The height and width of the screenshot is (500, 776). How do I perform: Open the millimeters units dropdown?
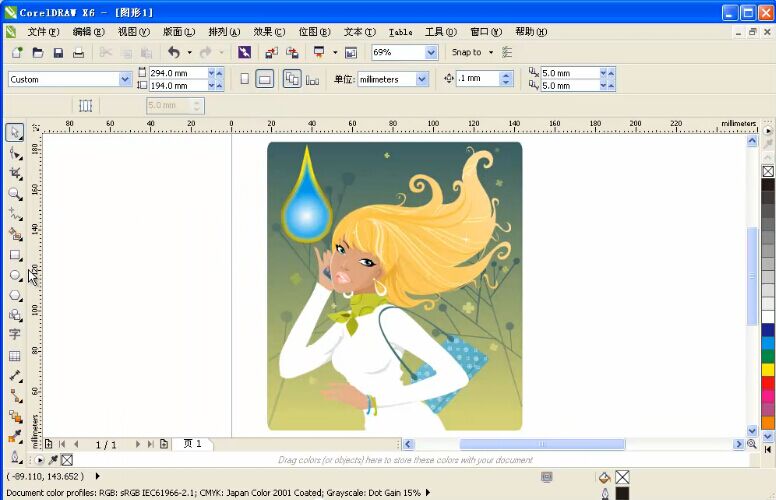[x=422, y=79]
